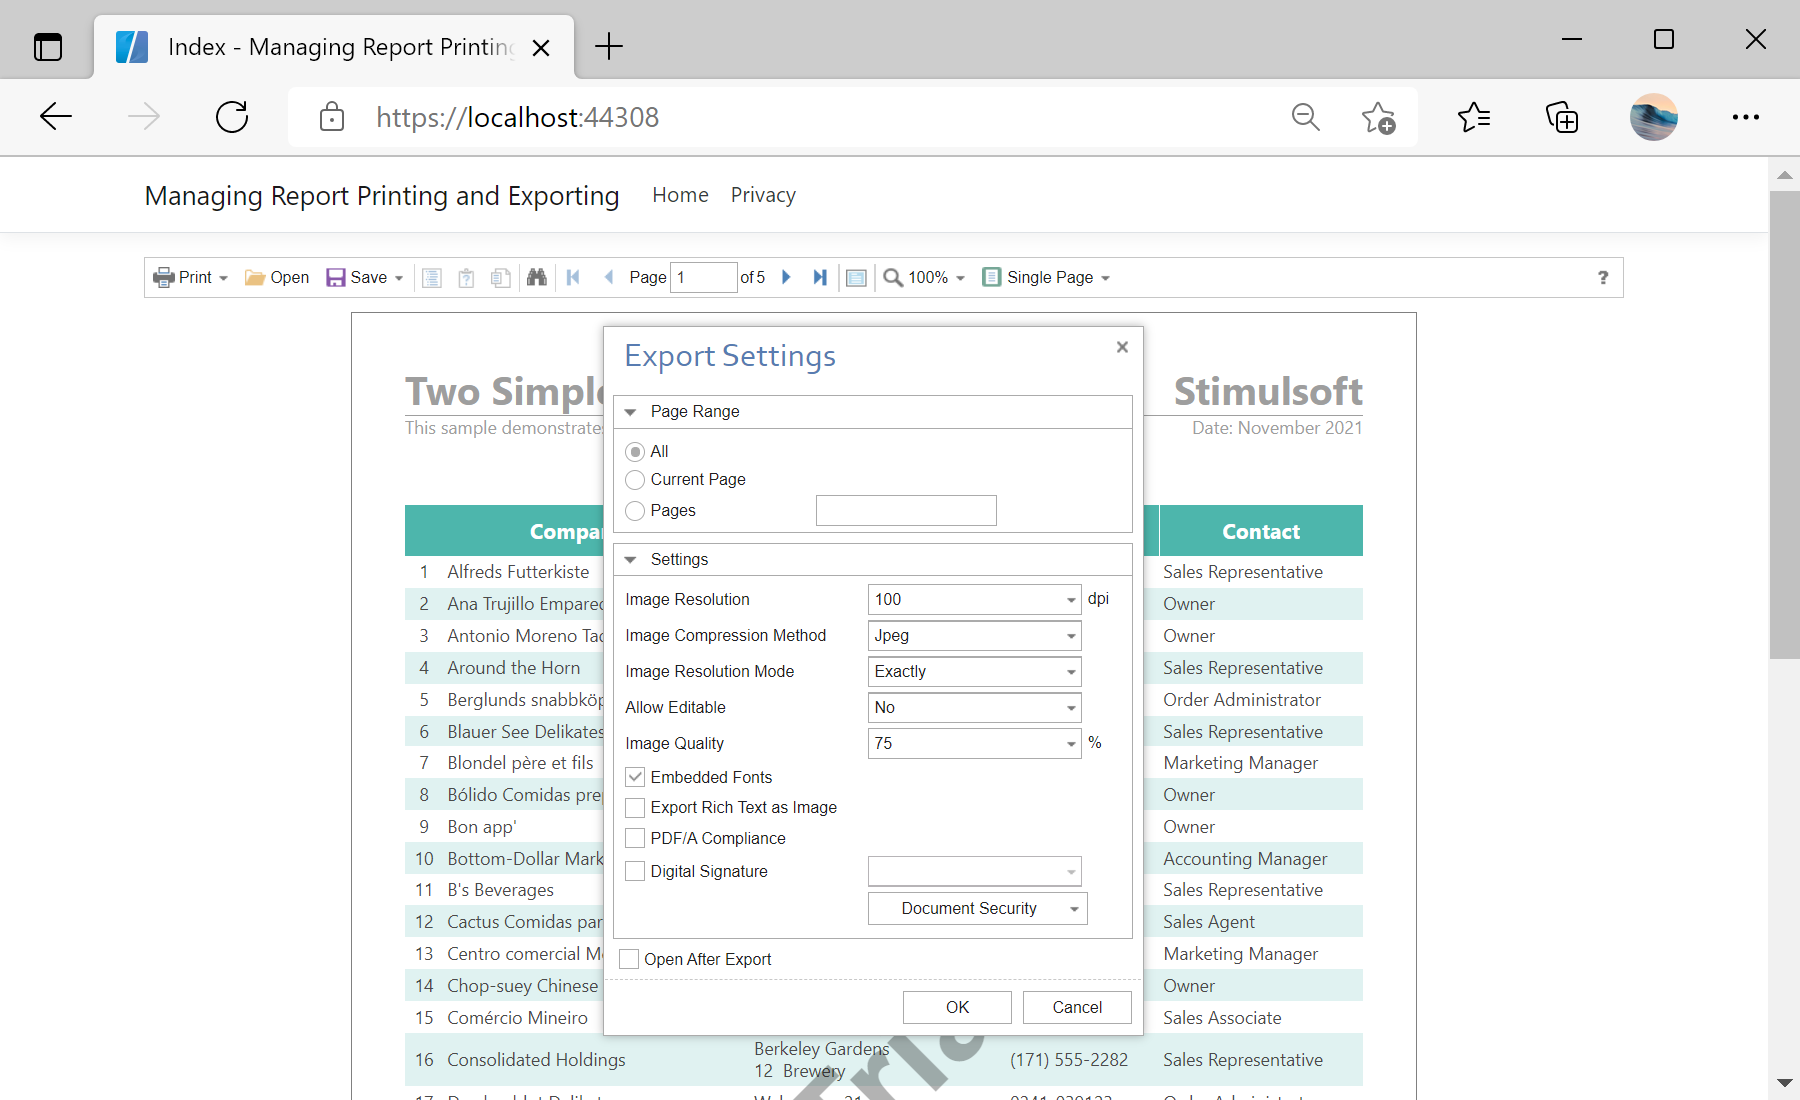Screen dimensions: 1800x1100
Task: Click the About question mark icon
Action: pyautogui.click(x=1603, y=277)
